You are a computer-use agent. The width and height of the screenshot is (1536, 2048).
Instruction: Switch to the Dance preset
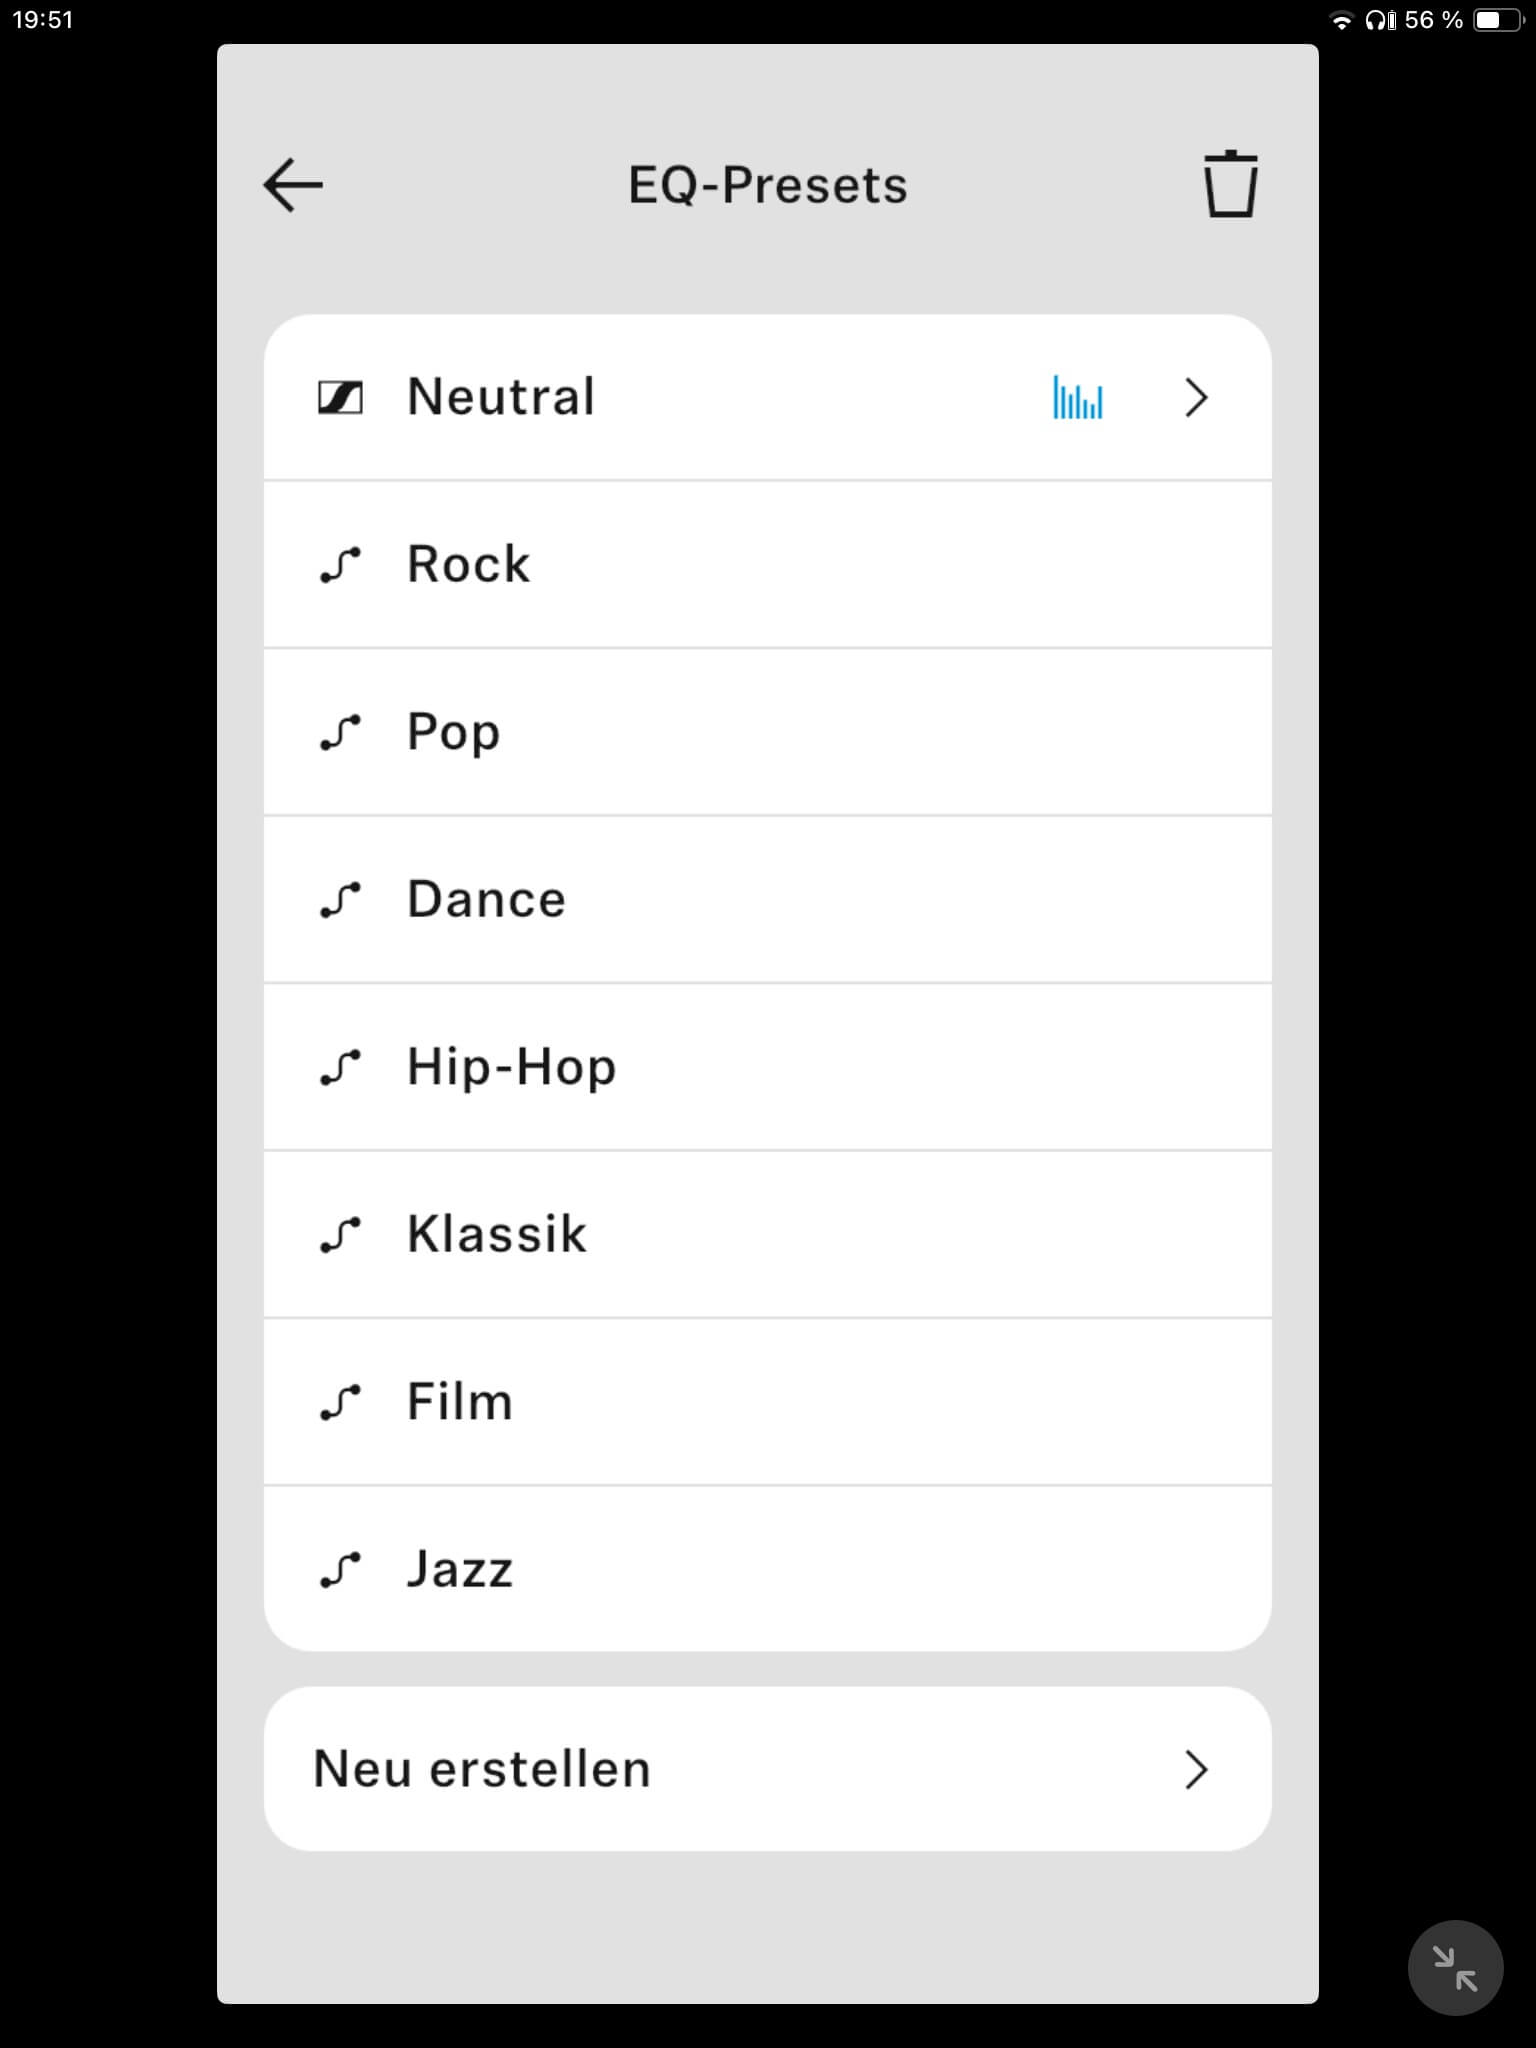(486, 900)
